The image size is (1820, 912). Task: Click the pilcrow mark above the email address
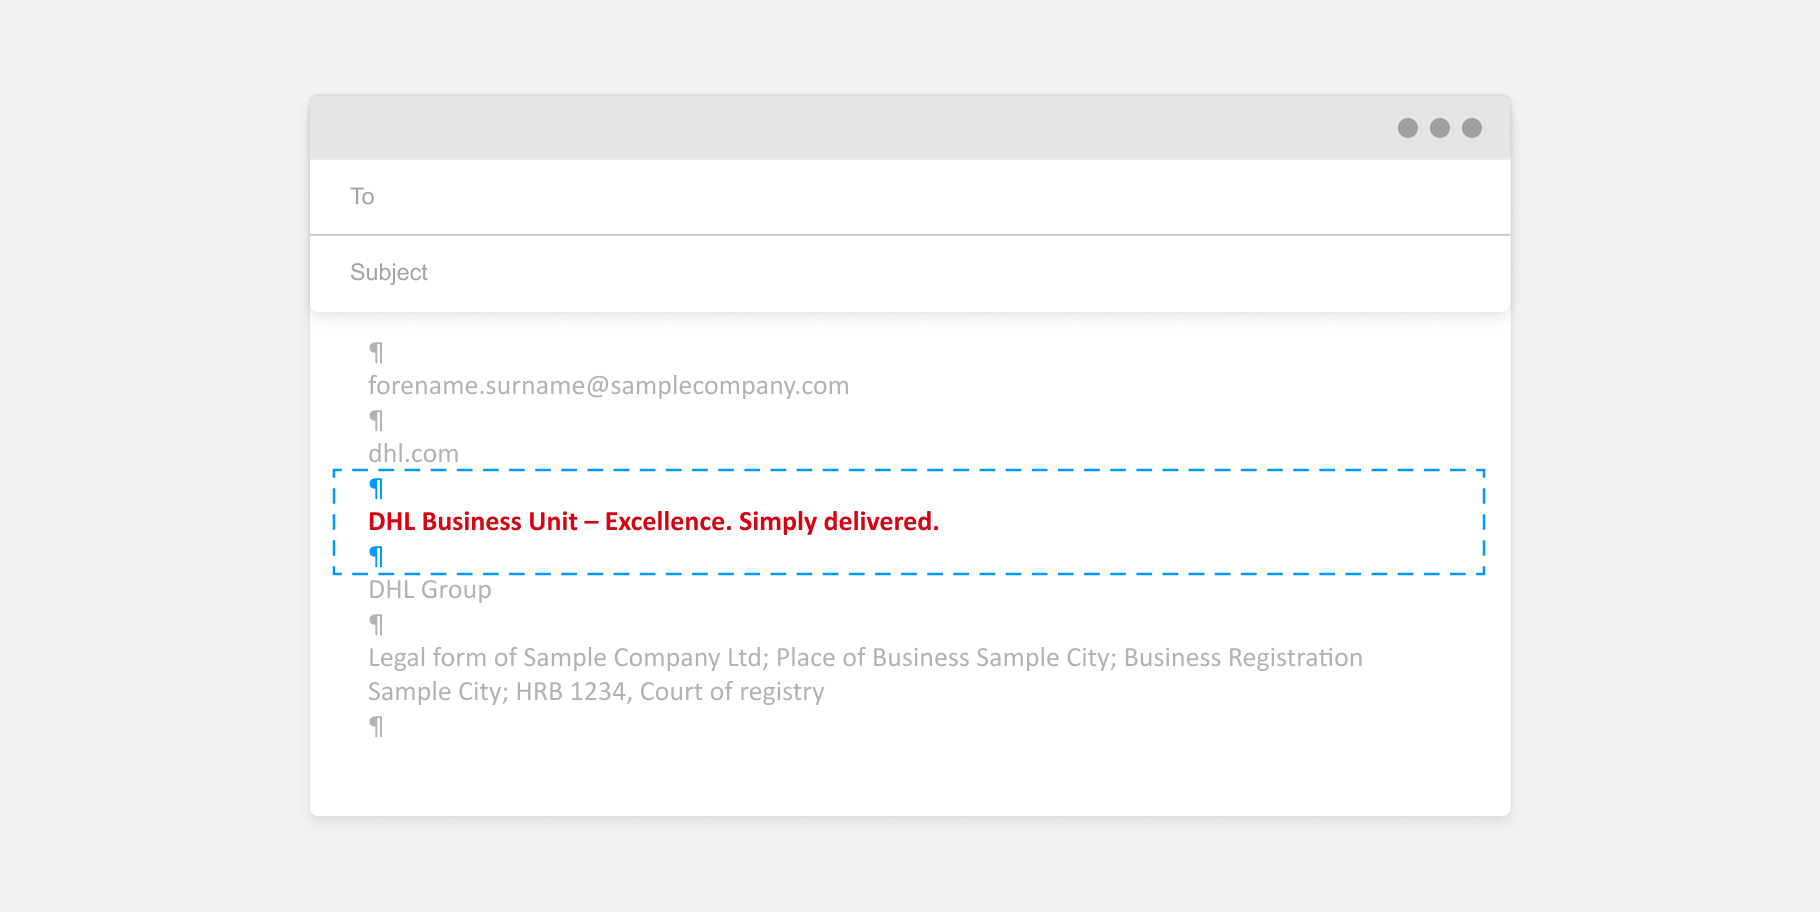(376, 352)
